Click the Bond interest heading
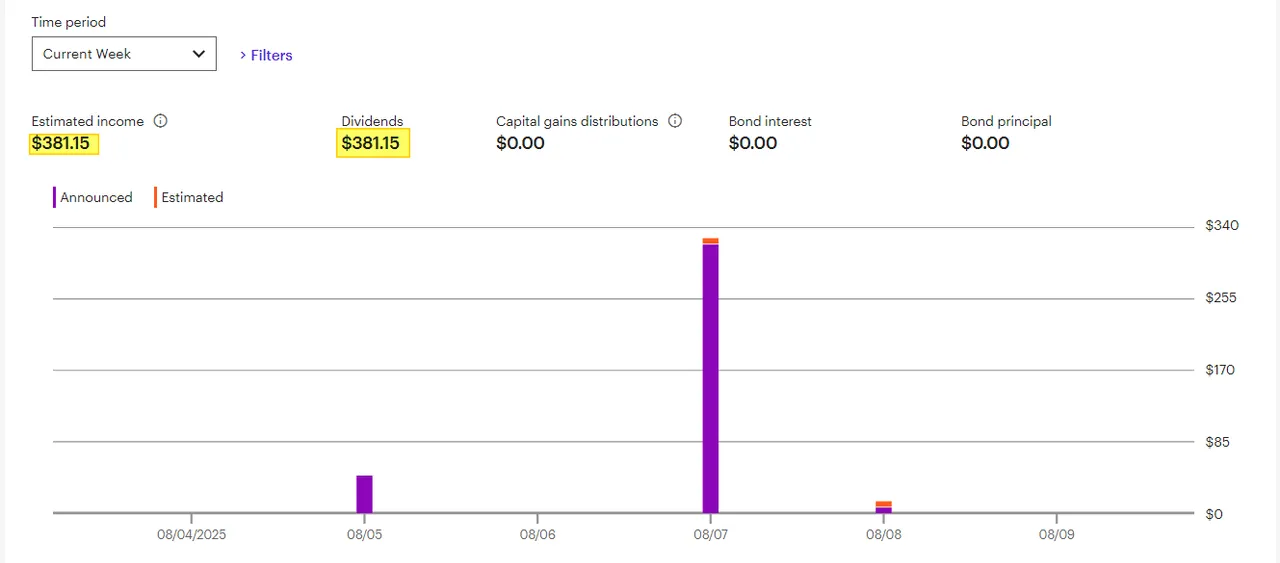 coord(770,121)
